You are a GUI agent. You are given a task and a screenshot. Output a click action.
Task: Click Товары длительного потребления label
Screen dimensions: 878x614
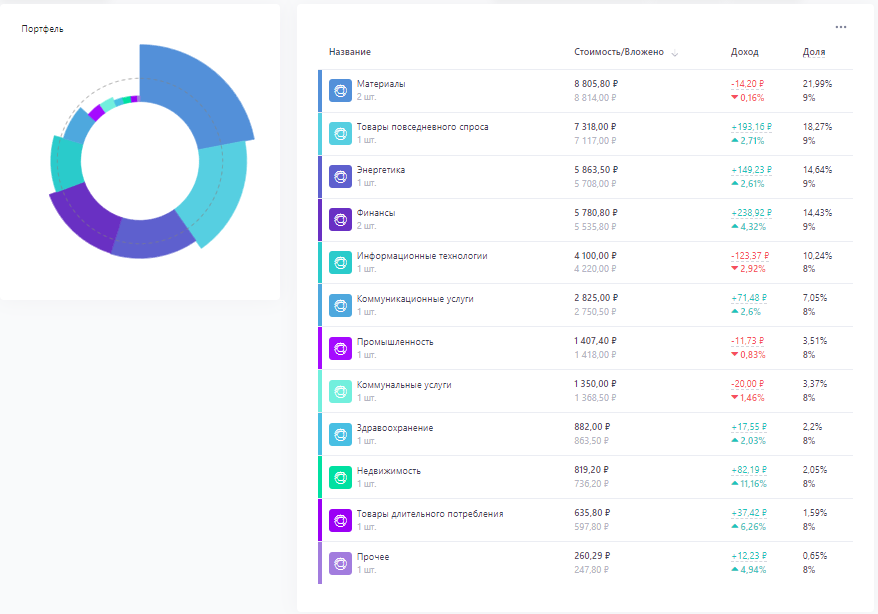(x=429, y=514)
